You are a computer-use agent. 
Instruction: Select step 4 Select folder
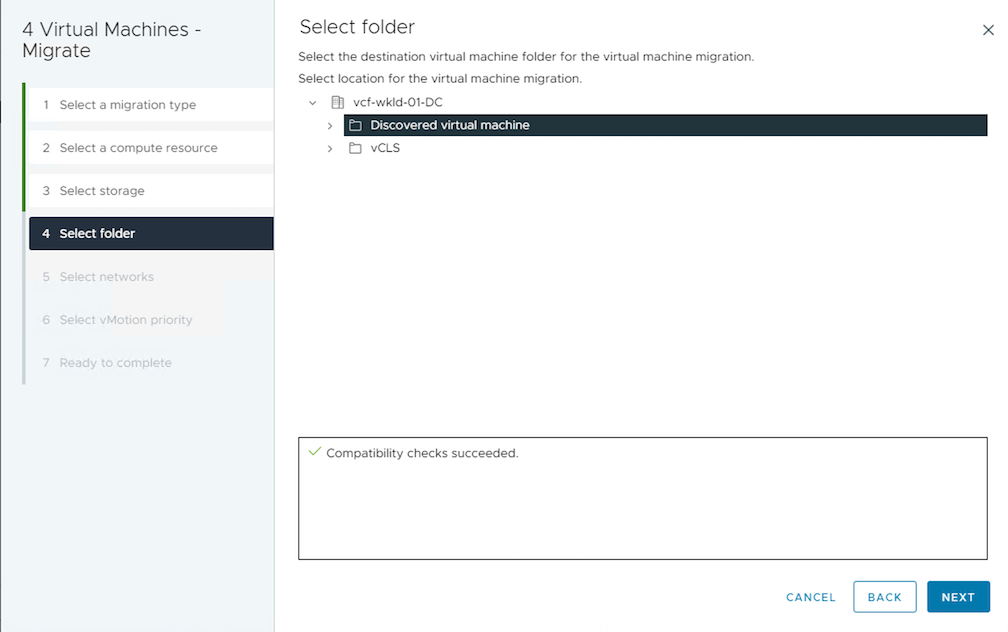coord(97,234)
